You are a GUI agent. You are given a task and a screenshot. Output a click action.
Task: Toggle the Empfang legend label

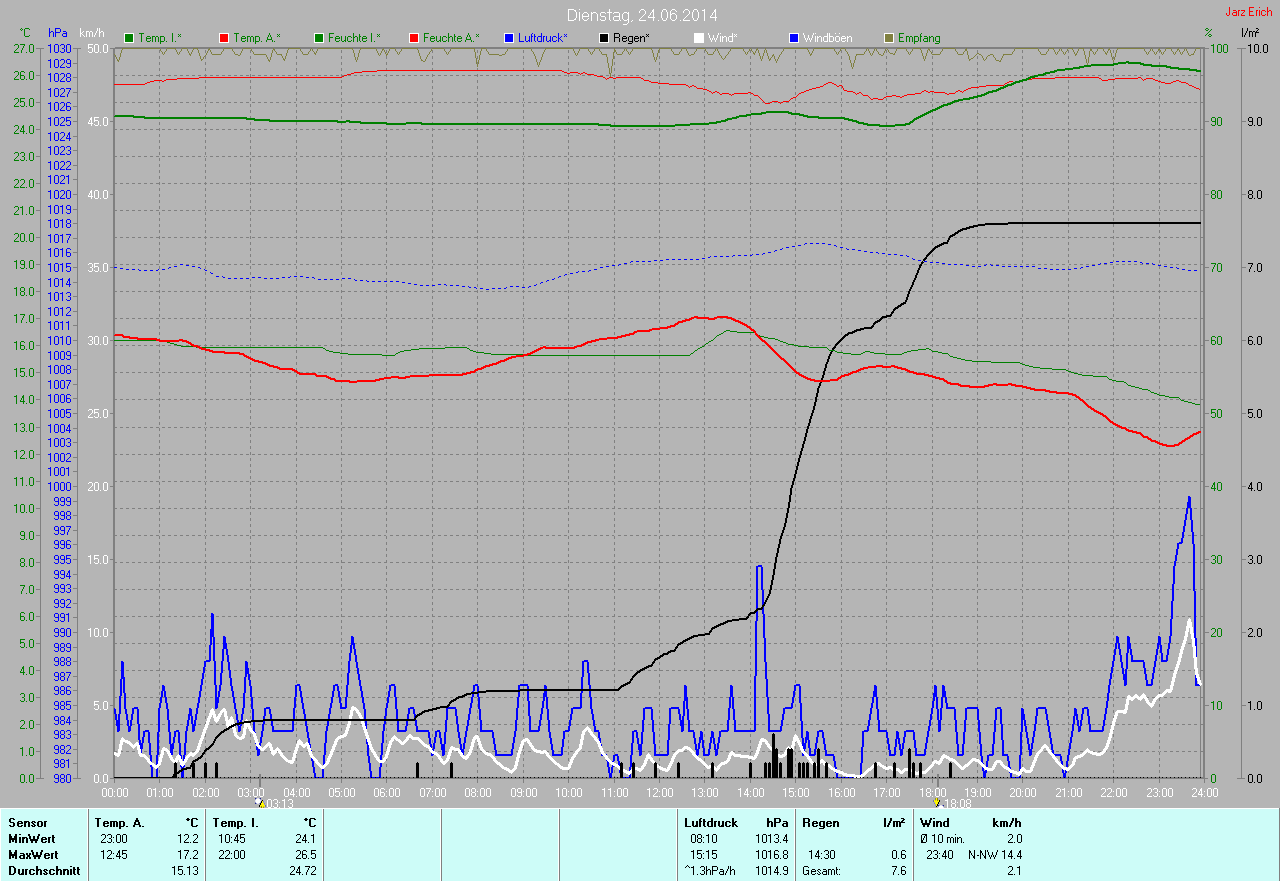click(x=918, y=38)
